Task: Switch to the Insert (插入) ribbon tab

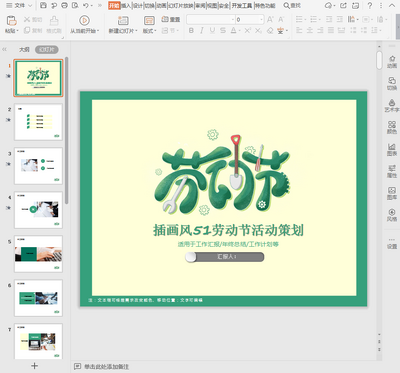Action: click(126, 6)
